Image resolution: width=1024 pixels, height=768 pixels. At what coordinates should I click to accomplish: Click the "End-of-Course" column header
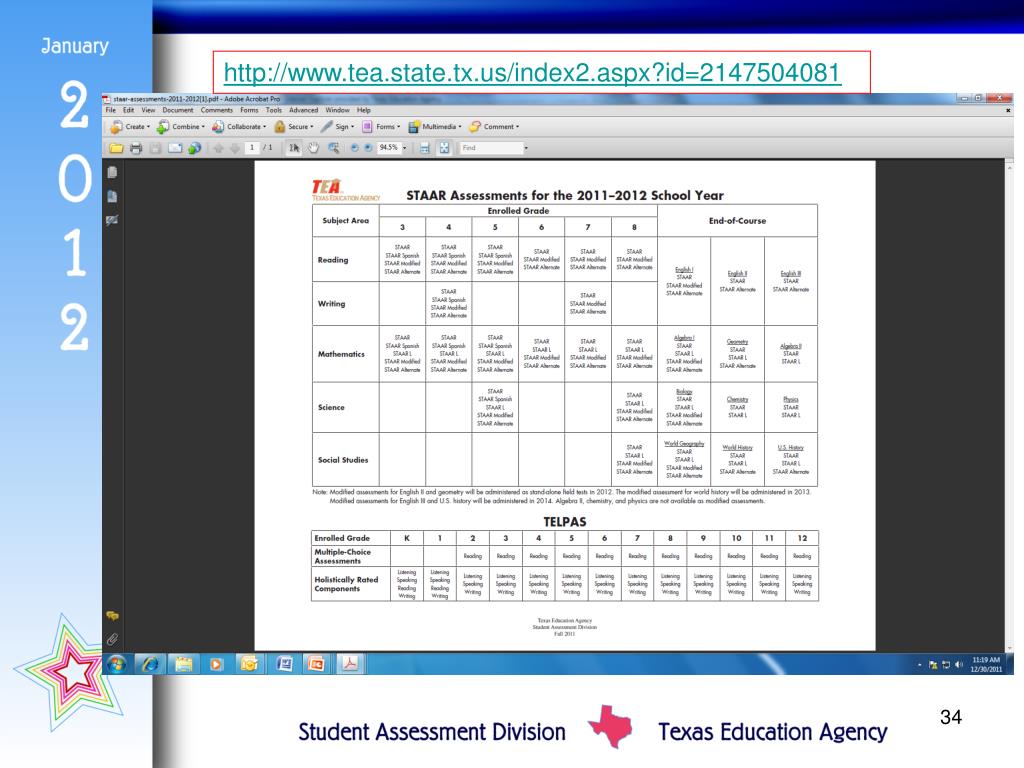[737, 221]
